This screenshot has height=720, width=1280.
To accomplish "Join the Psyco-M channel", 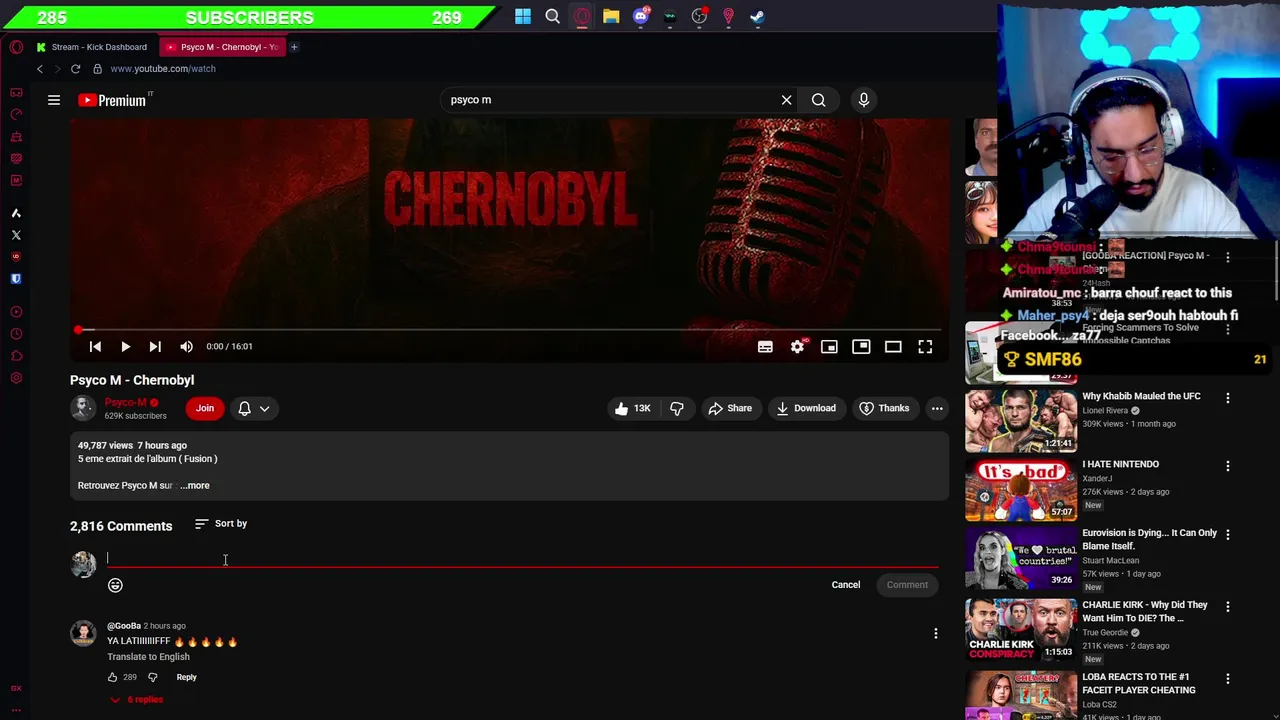I will [205, 408].
